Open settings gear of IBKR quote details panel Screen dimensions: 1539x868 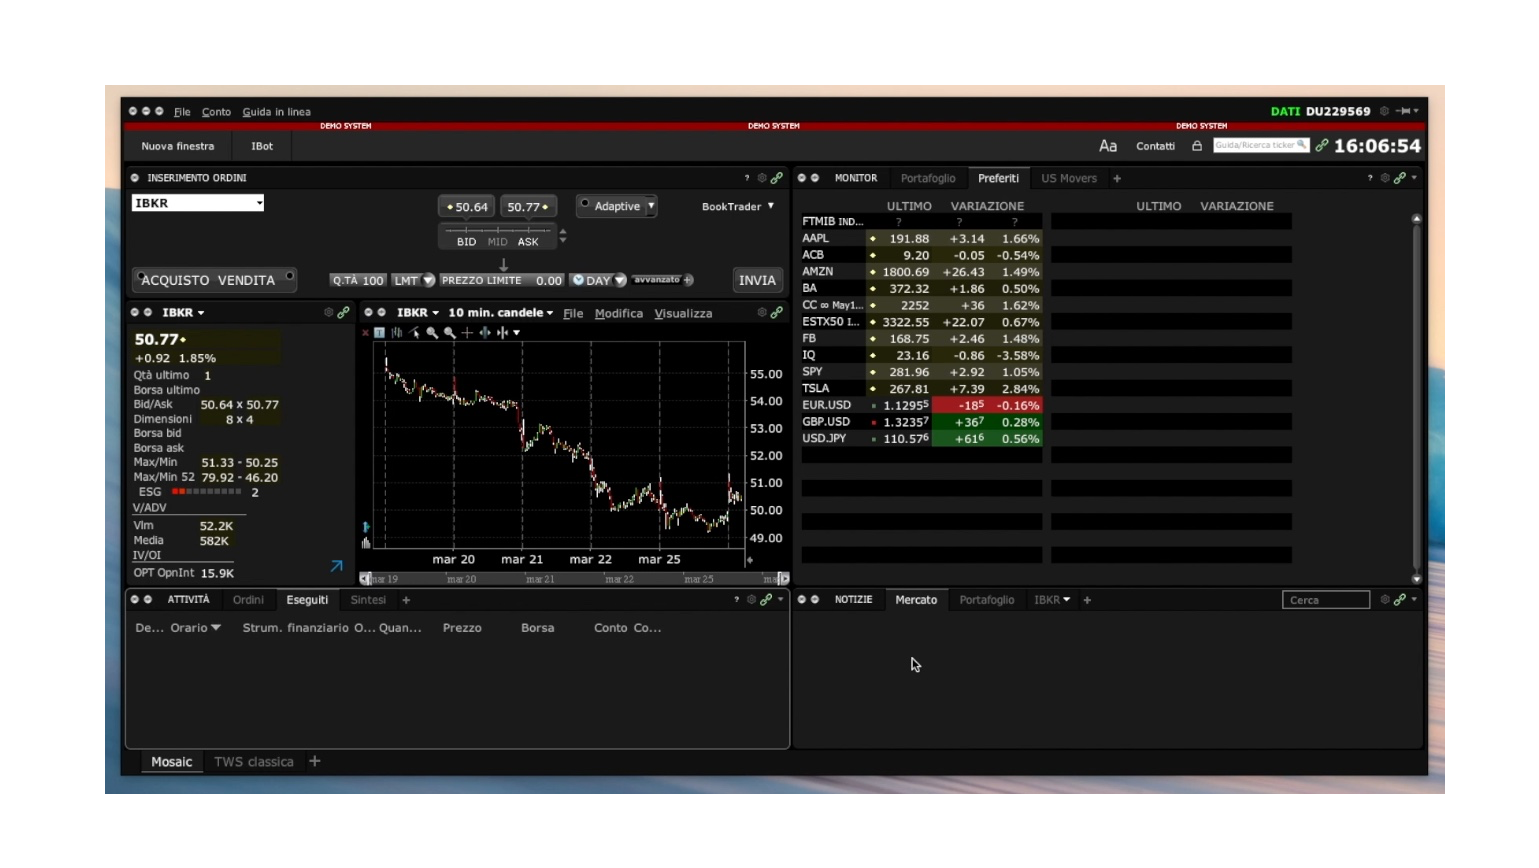(328, 312)
